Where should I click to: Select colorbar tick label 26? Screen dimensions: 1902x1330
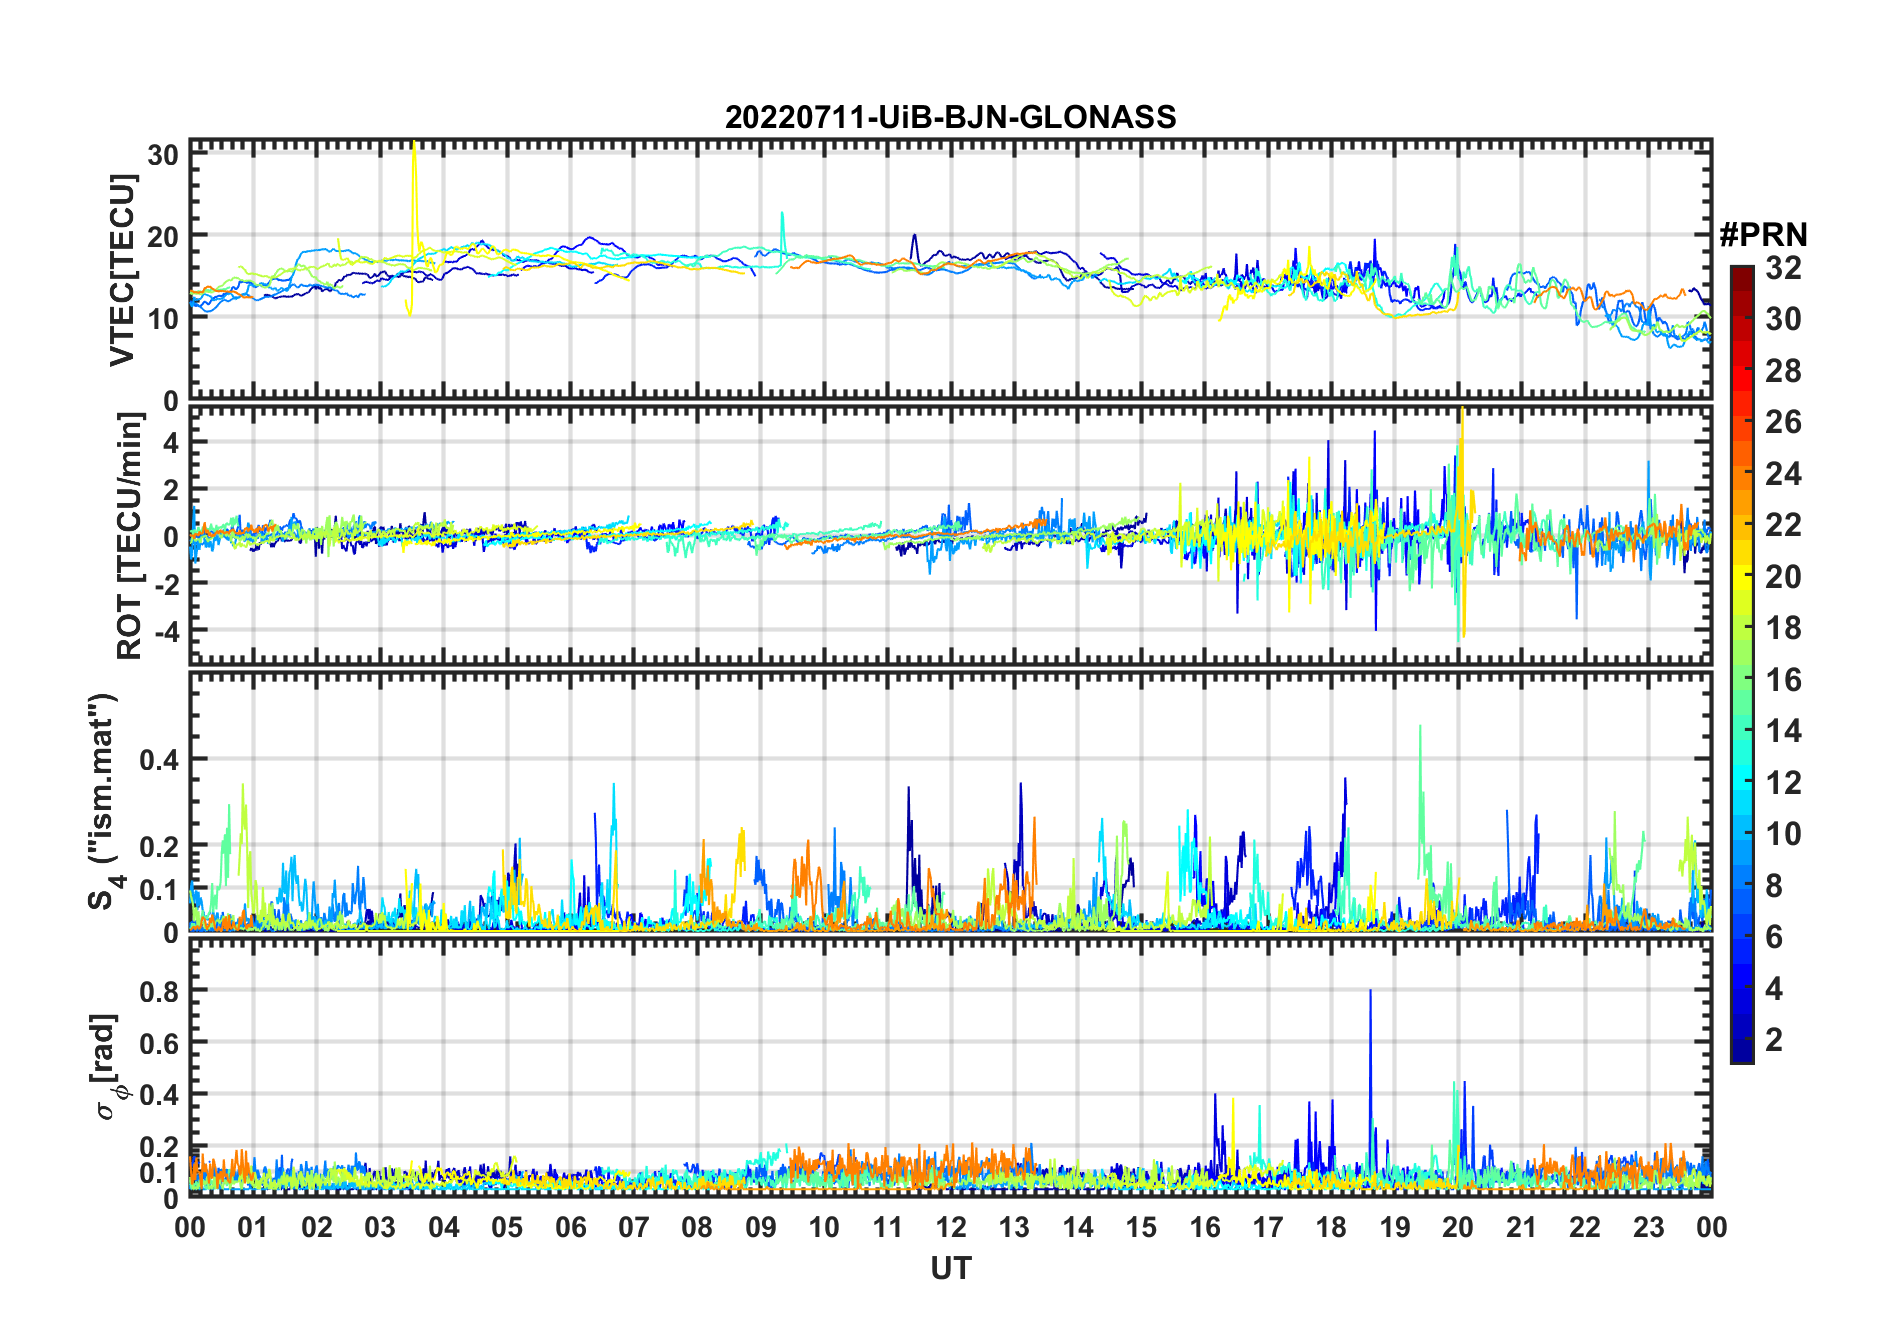point(1783,422)
